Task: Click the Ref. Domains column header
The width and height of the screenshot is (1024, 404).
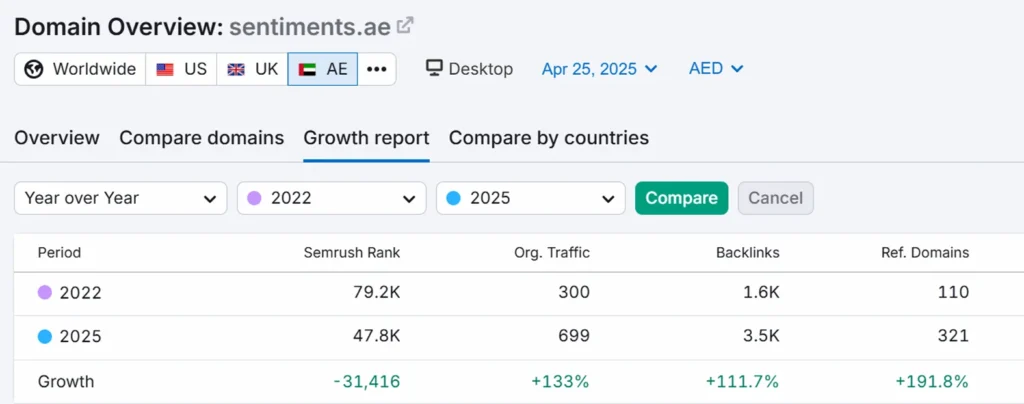Action: (925, 253)
